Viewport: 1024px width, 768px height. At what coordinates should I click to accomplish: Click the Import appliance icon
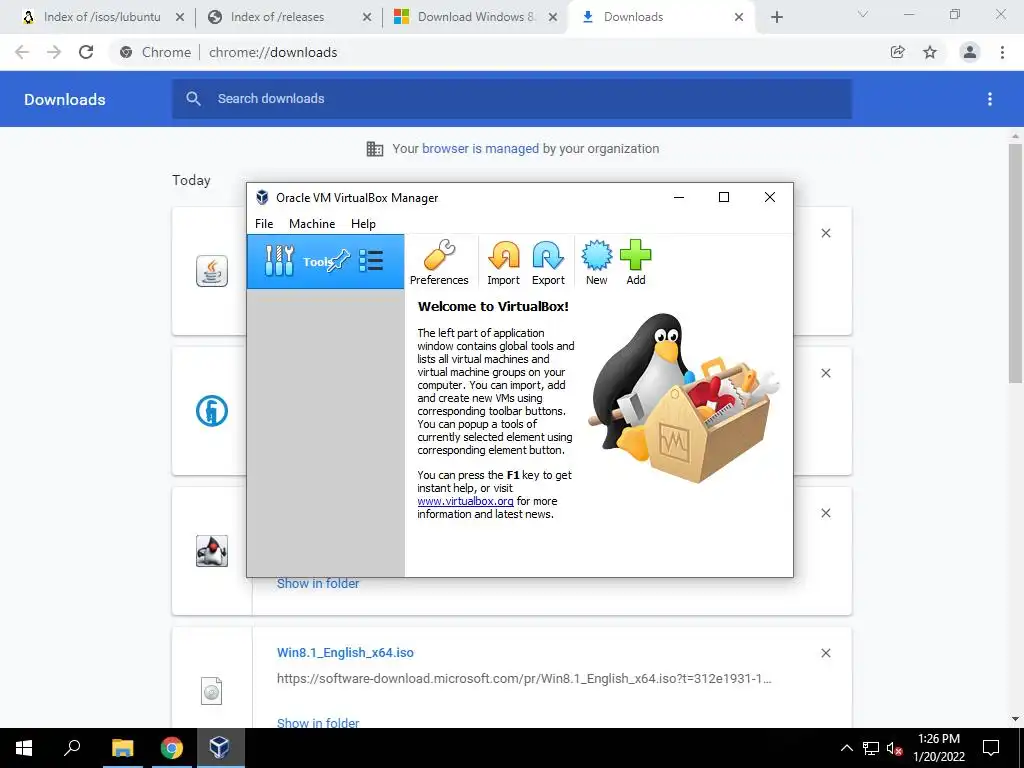tap(504, 255)
